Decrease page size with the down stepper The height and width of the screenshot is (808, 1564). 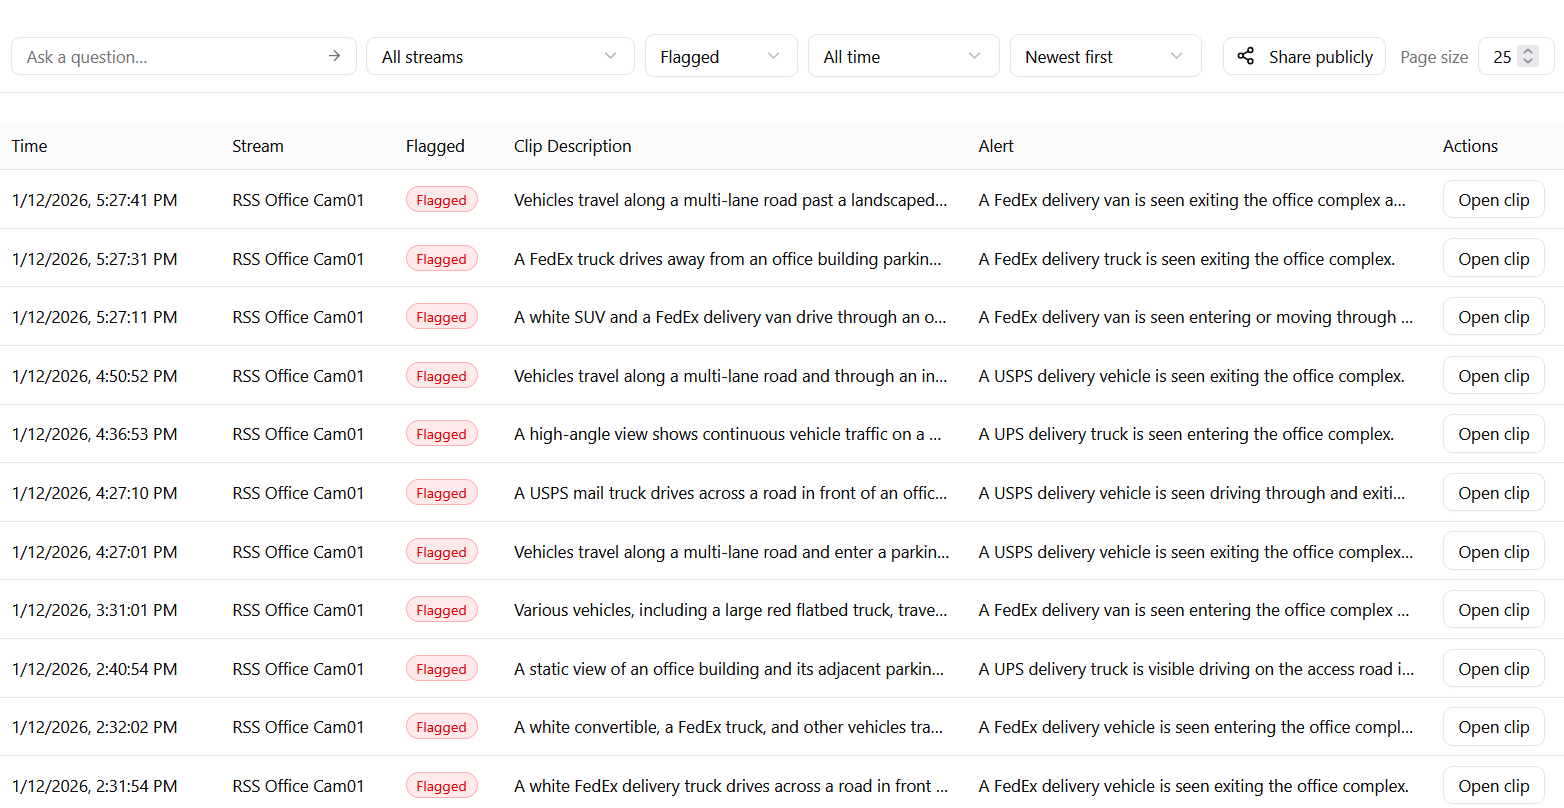(1528, 62)
